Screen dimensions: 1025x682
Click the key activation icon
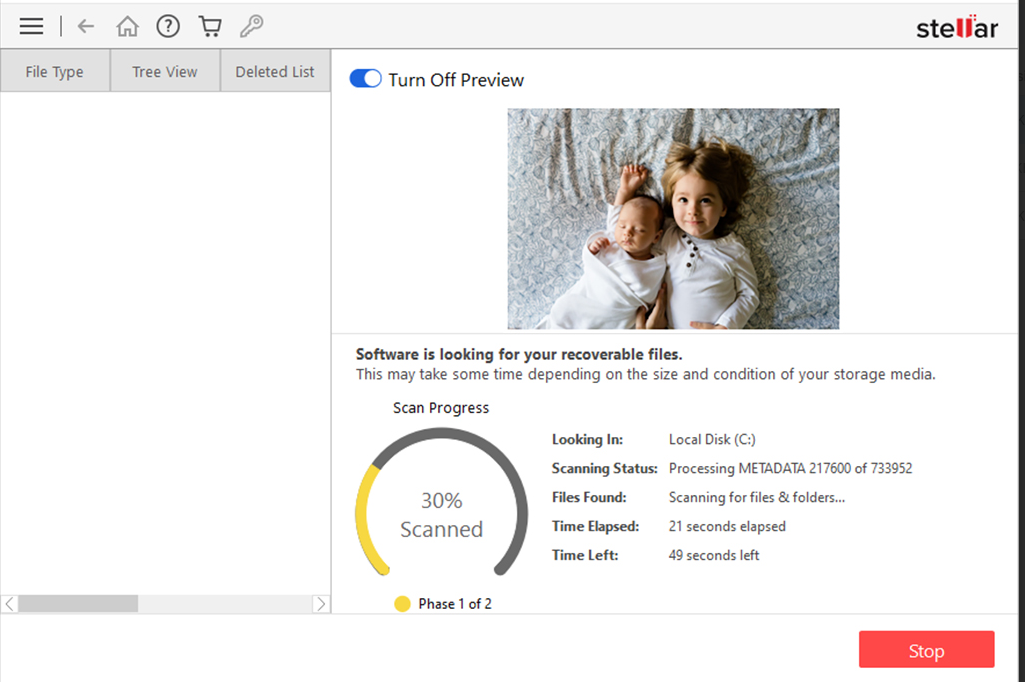(251, 27)
